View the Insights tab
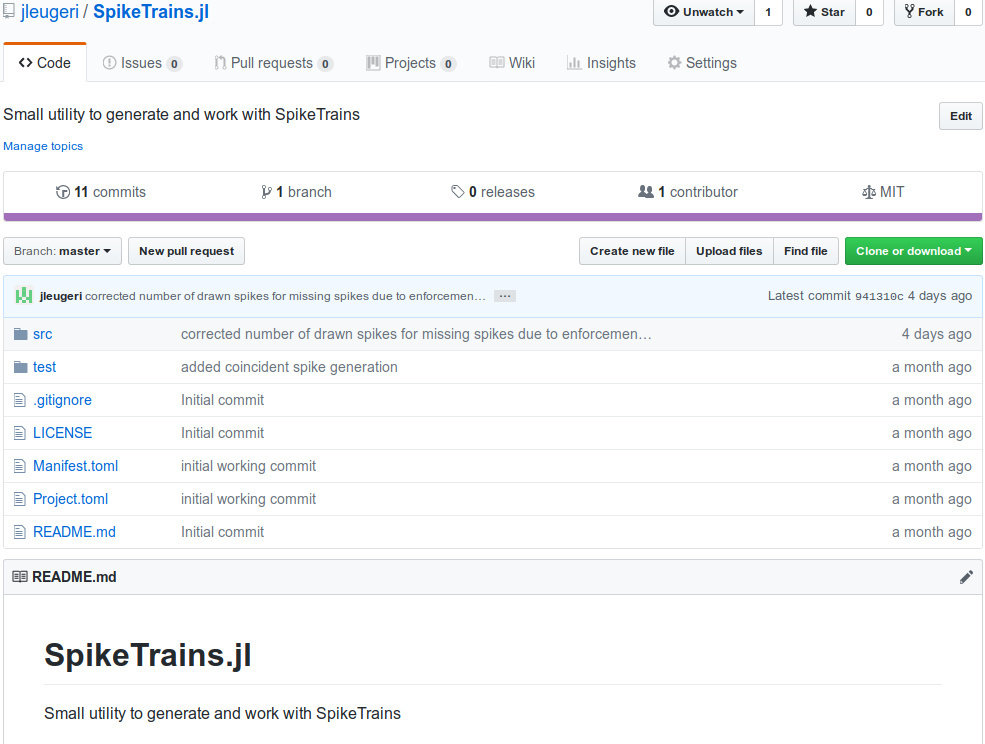The width and height of the screenshot is (985, 744). (x=601, y=63)
